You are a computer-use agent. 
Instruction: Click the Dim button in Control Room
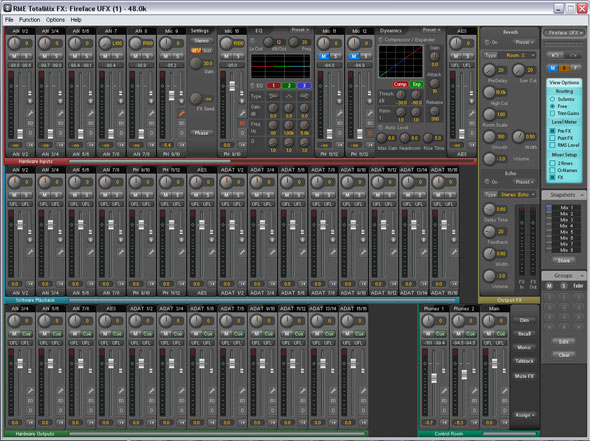point(524,320)
